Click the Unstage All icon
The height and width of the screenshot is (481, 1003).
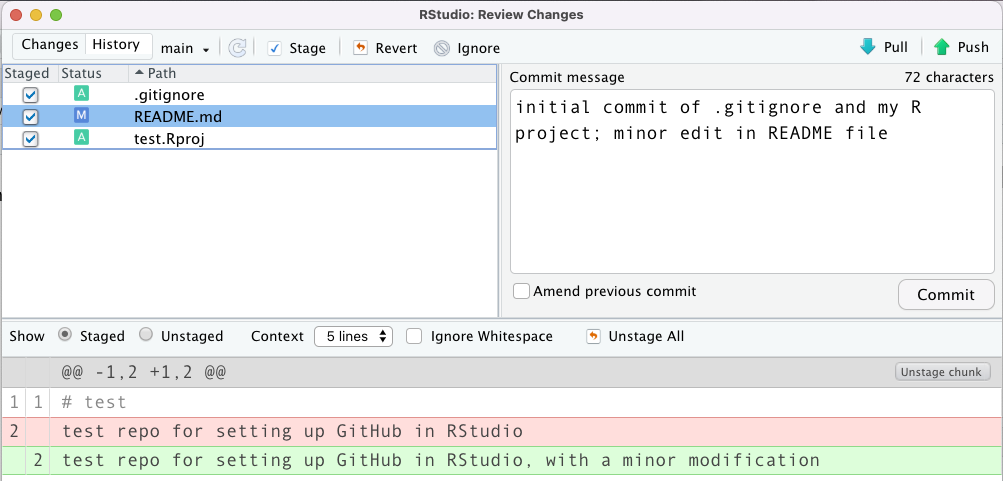[x=594, y=336]
